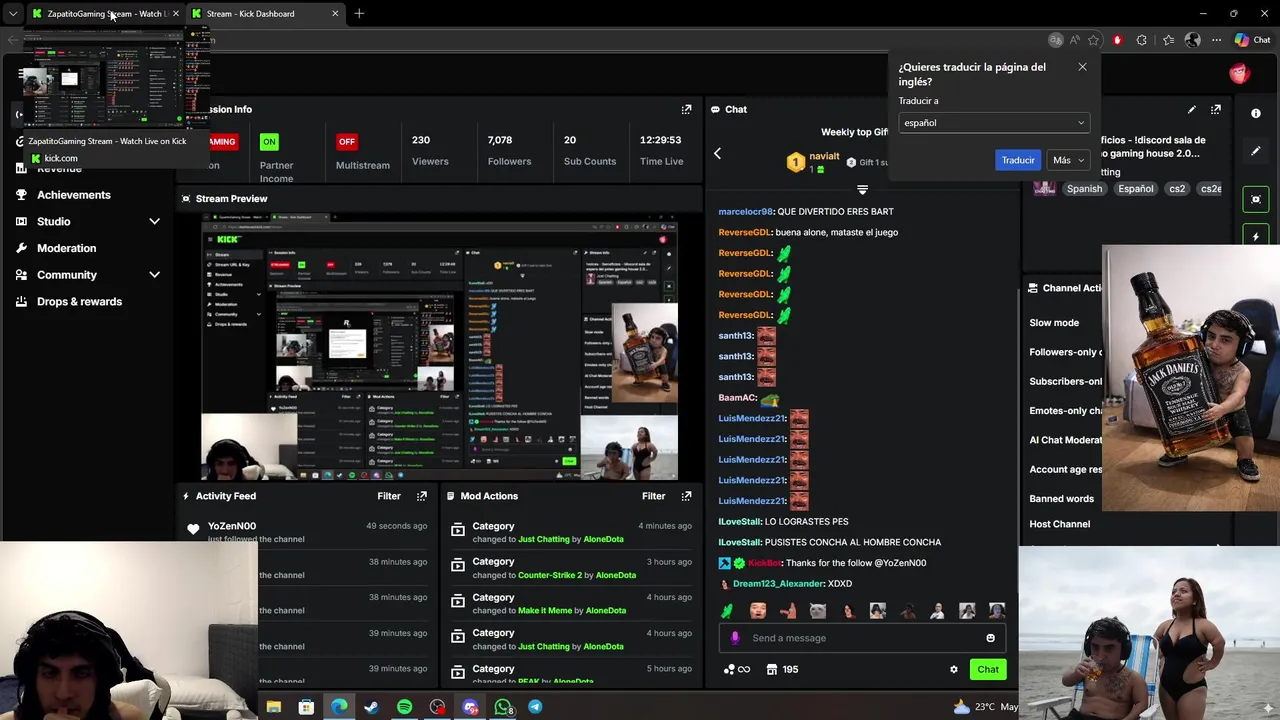This screenshot has width=1280, height=720.
Task: Edit stream info with the pencil icon in the panel header
Action: 1191,109
